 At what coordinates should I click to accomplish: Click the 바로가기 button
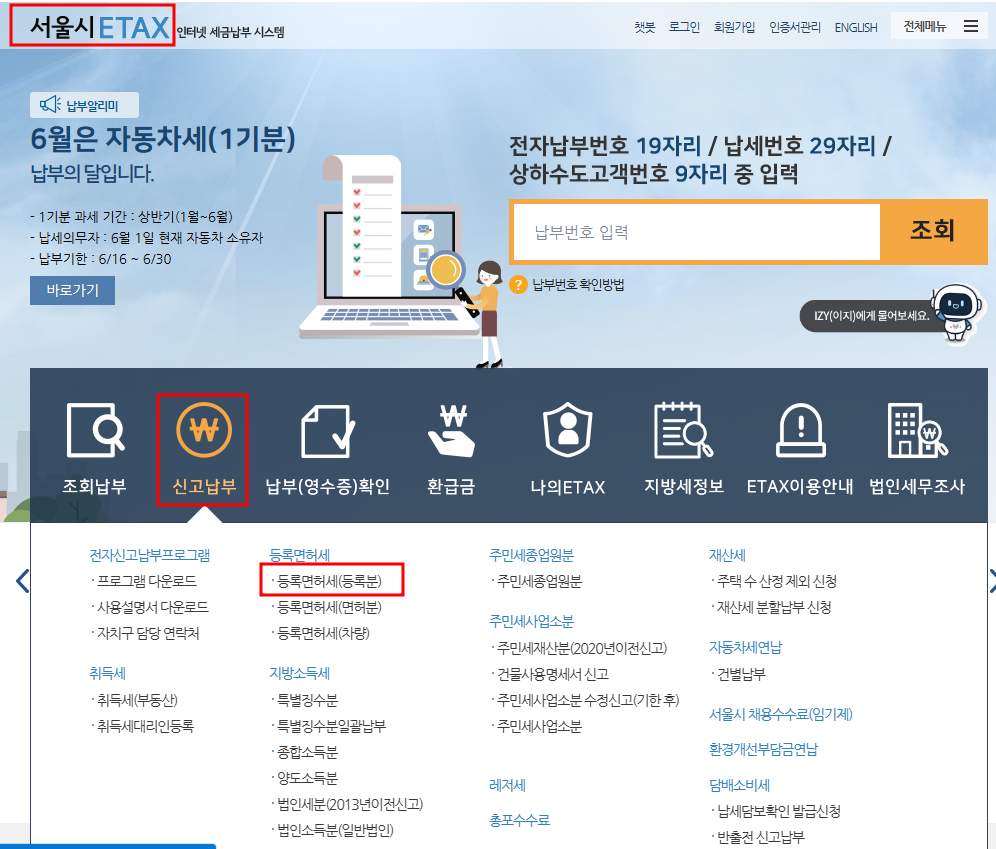click(72, 290)
